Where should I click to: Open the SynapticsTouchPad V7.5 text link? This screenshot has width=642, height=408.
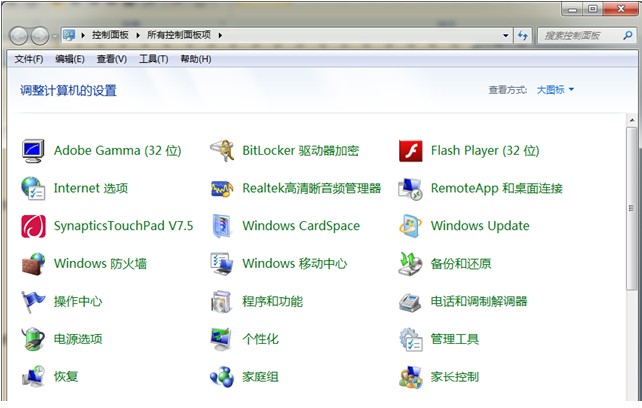[123, 226]
